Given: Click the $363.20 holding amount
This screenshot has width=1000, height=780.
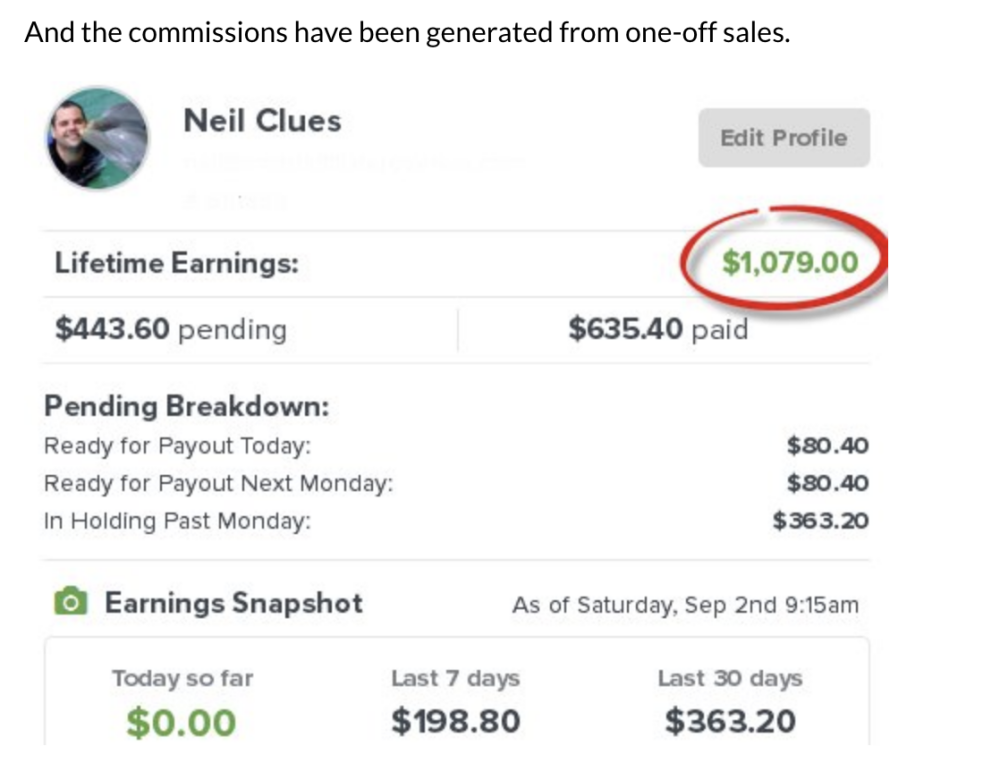Looking at the screenshot, I should pyautogui.click(x=820, y=520).
